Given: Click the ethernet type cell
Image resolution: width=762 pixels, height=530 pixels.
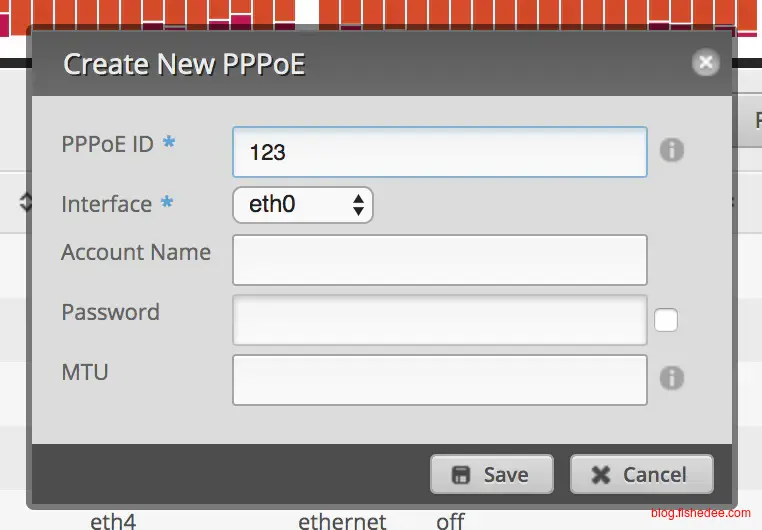Looking at the screenshot, I should point(342,521).
